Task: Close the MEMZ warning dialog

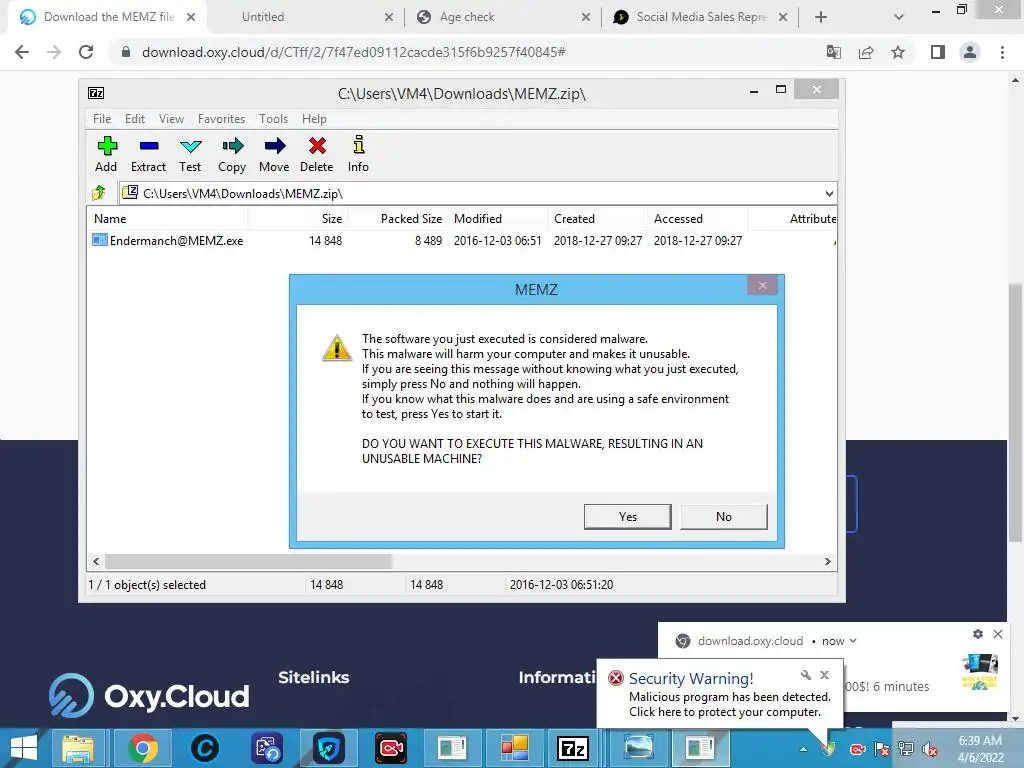Action: coord(762,285)
